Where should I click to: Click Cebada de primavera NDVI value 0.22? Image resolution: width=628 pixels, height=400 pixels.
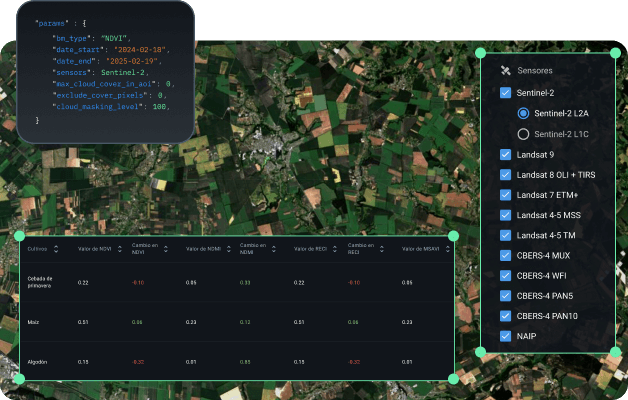83,283
